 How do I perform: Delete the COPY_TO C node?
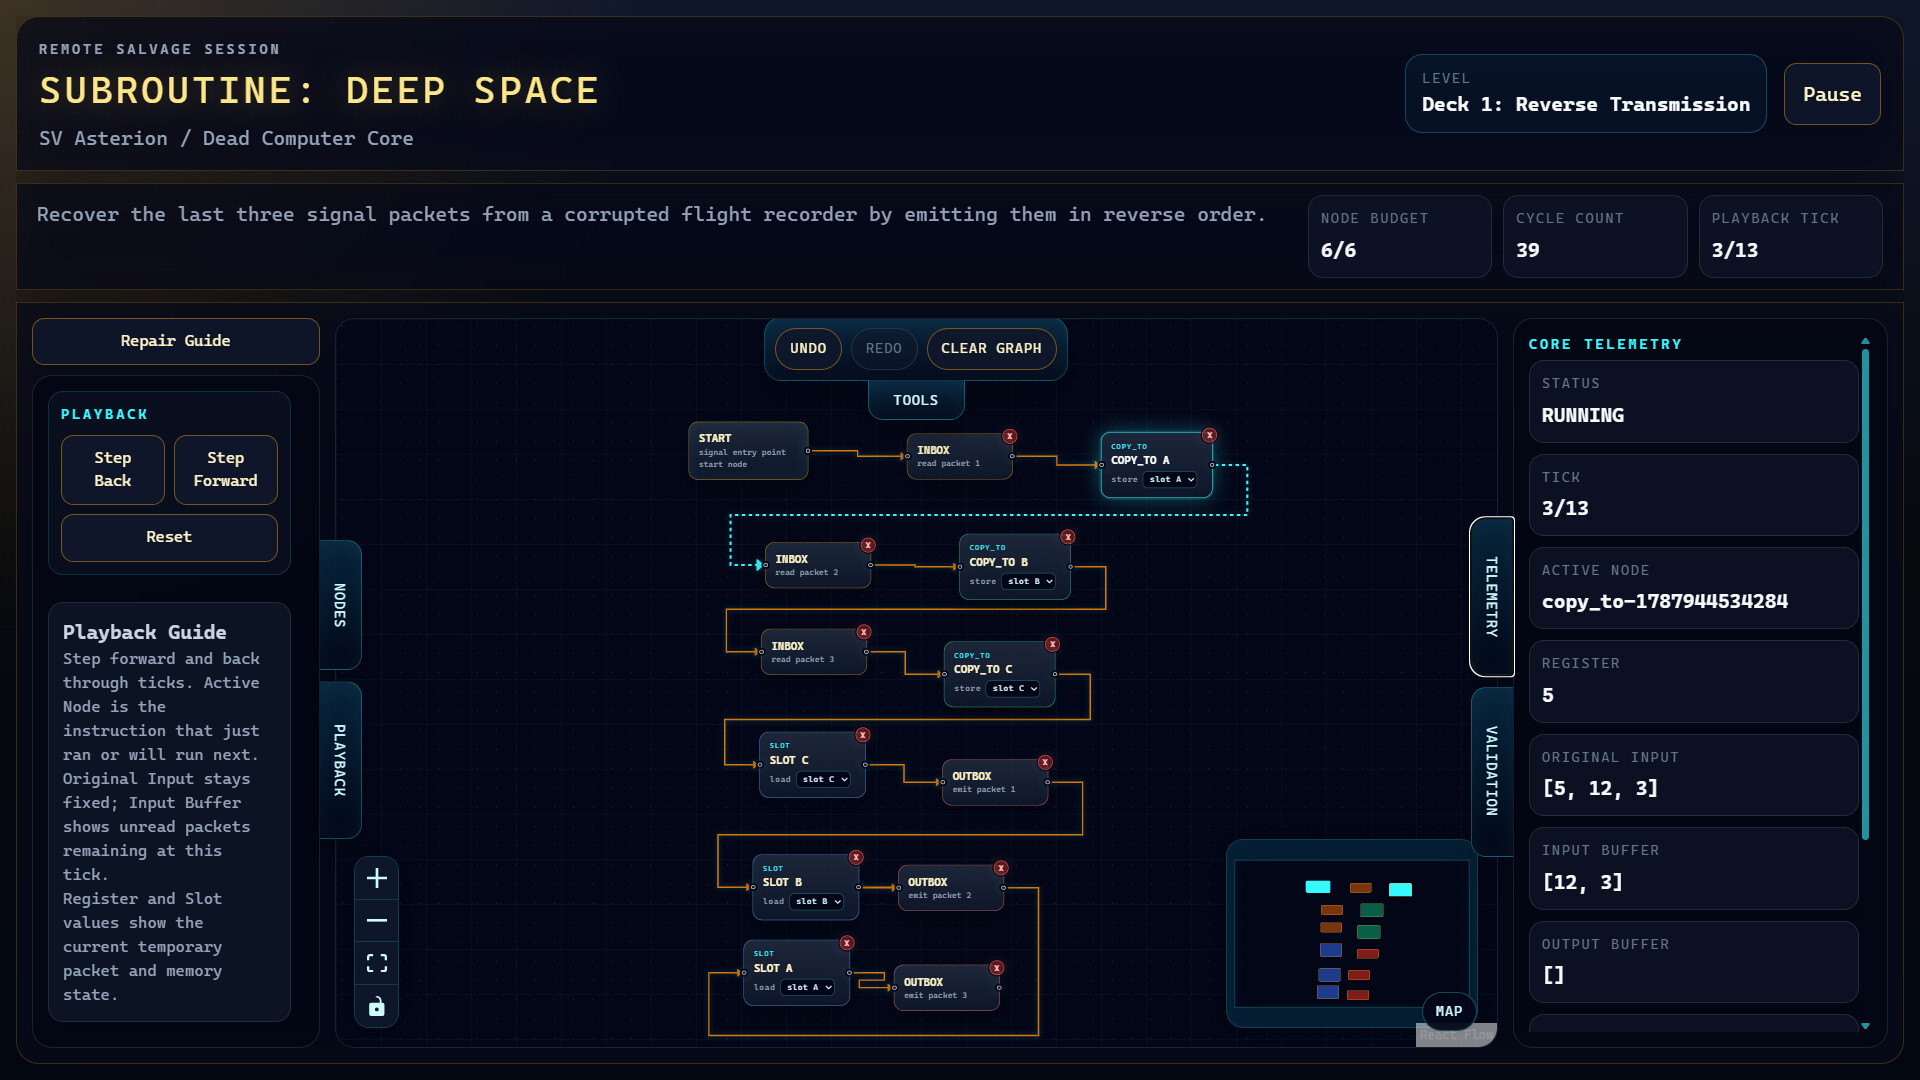pyautogui.click(x=1052, y=644)
